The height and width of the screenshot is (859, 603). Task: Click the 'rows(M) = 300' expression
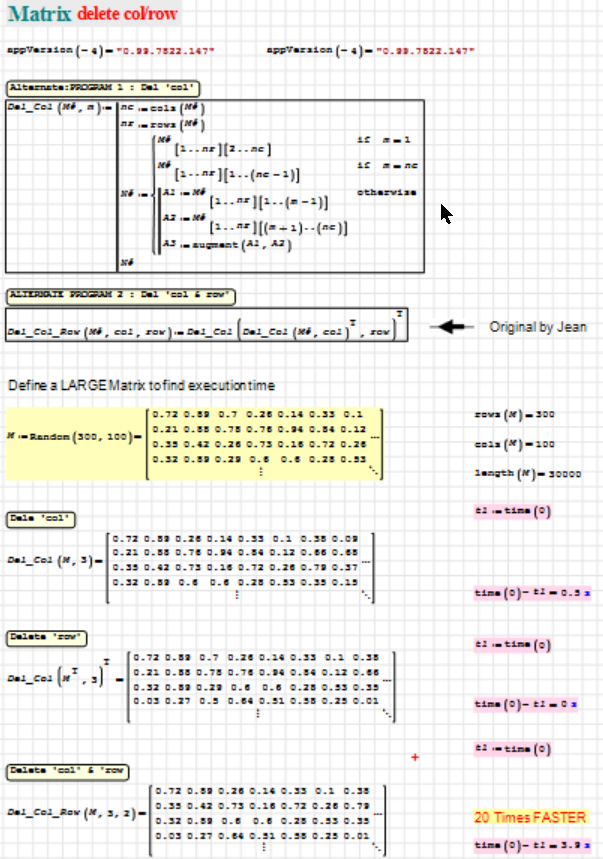tap(521, 414)
